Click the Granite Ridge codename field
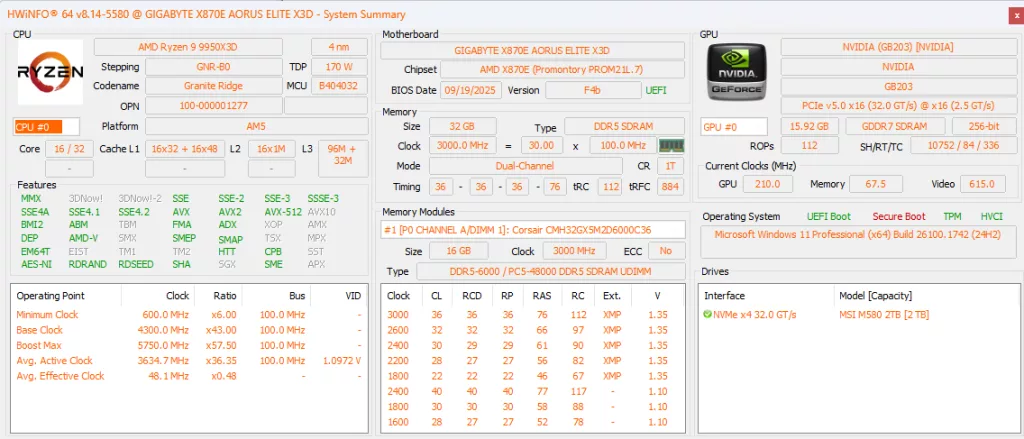Image resolution: width=1024 pixels, height=439 pixels. (x=214, y=86)
